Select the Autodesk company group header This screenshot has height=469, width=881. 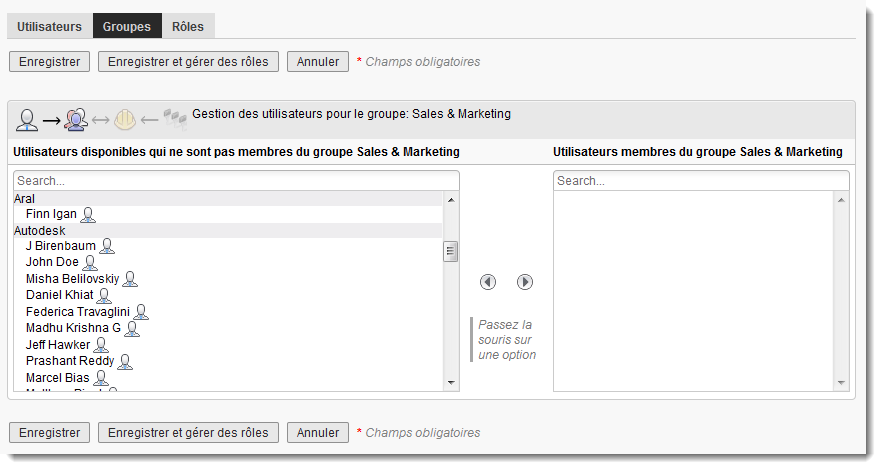(x=228, y=231)
